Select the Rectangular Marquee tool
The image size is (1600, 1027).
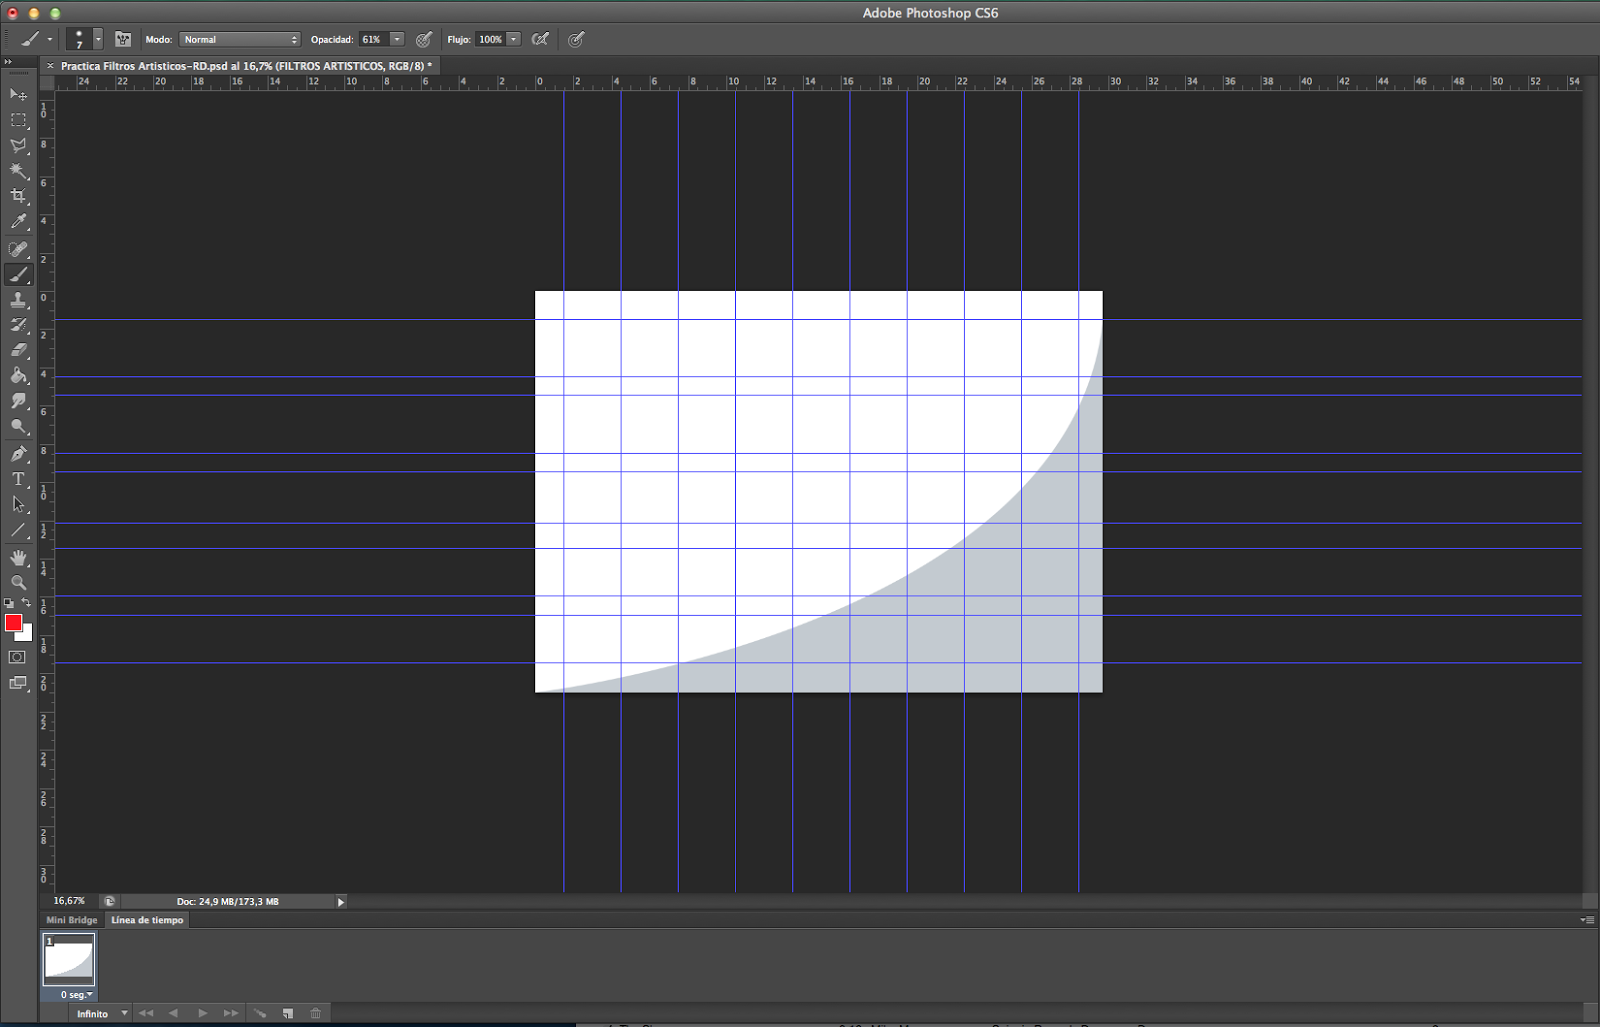18,120
